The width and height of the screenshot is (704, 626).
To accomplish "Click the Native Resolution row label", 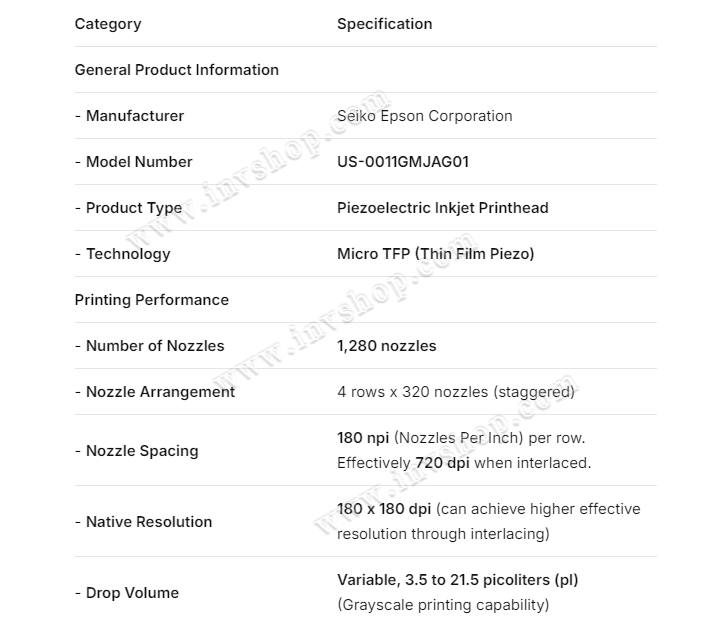I will [143, 522].
